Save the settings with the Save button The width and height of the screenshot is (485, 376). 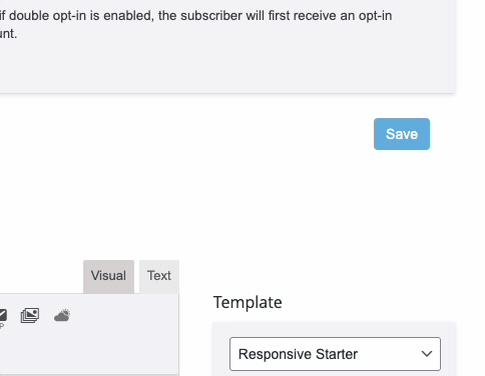(x=402, y=134)
